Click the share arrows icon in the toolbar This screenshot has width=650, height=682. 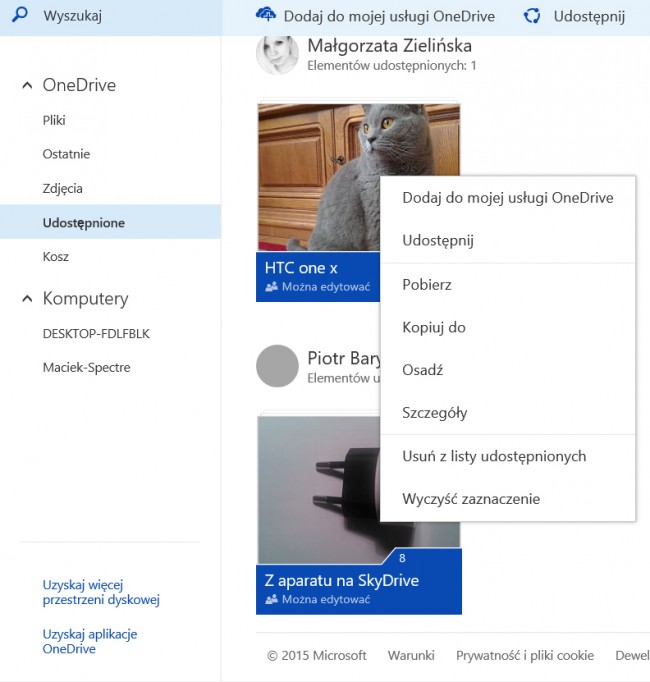click(x=532, y=16)
